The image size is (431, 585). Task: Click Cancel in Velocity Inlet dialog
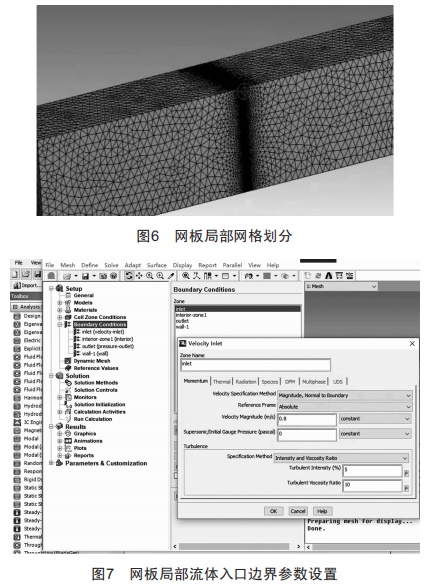pyautogui.click(x=298, y=511)
